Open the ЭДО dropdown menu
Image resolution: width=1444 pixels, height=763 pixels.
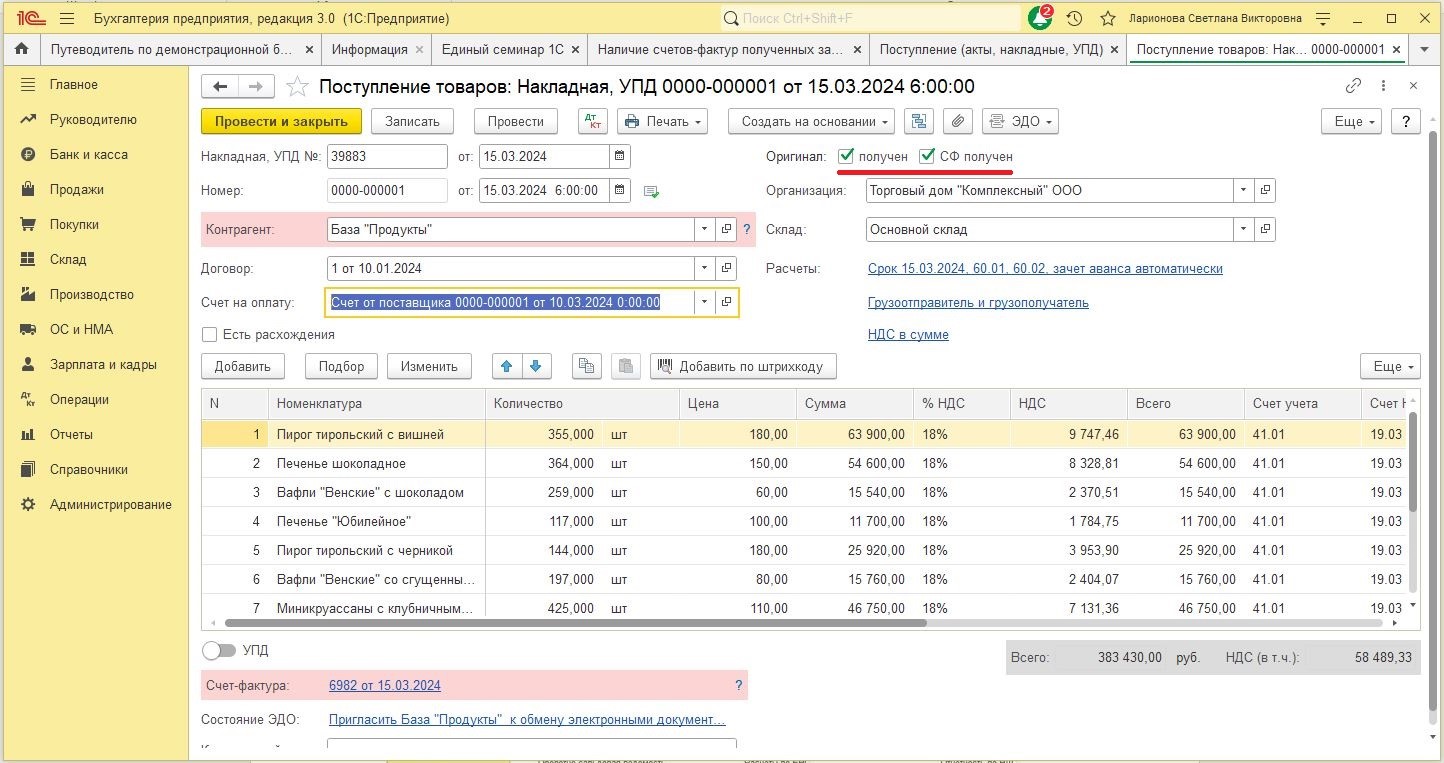point(1020,121)
